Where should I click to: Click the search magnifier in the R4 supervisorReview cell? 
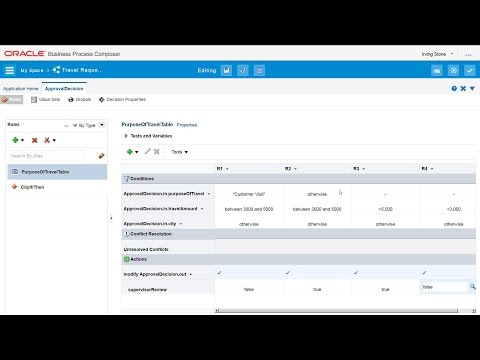tap(472, 286)
